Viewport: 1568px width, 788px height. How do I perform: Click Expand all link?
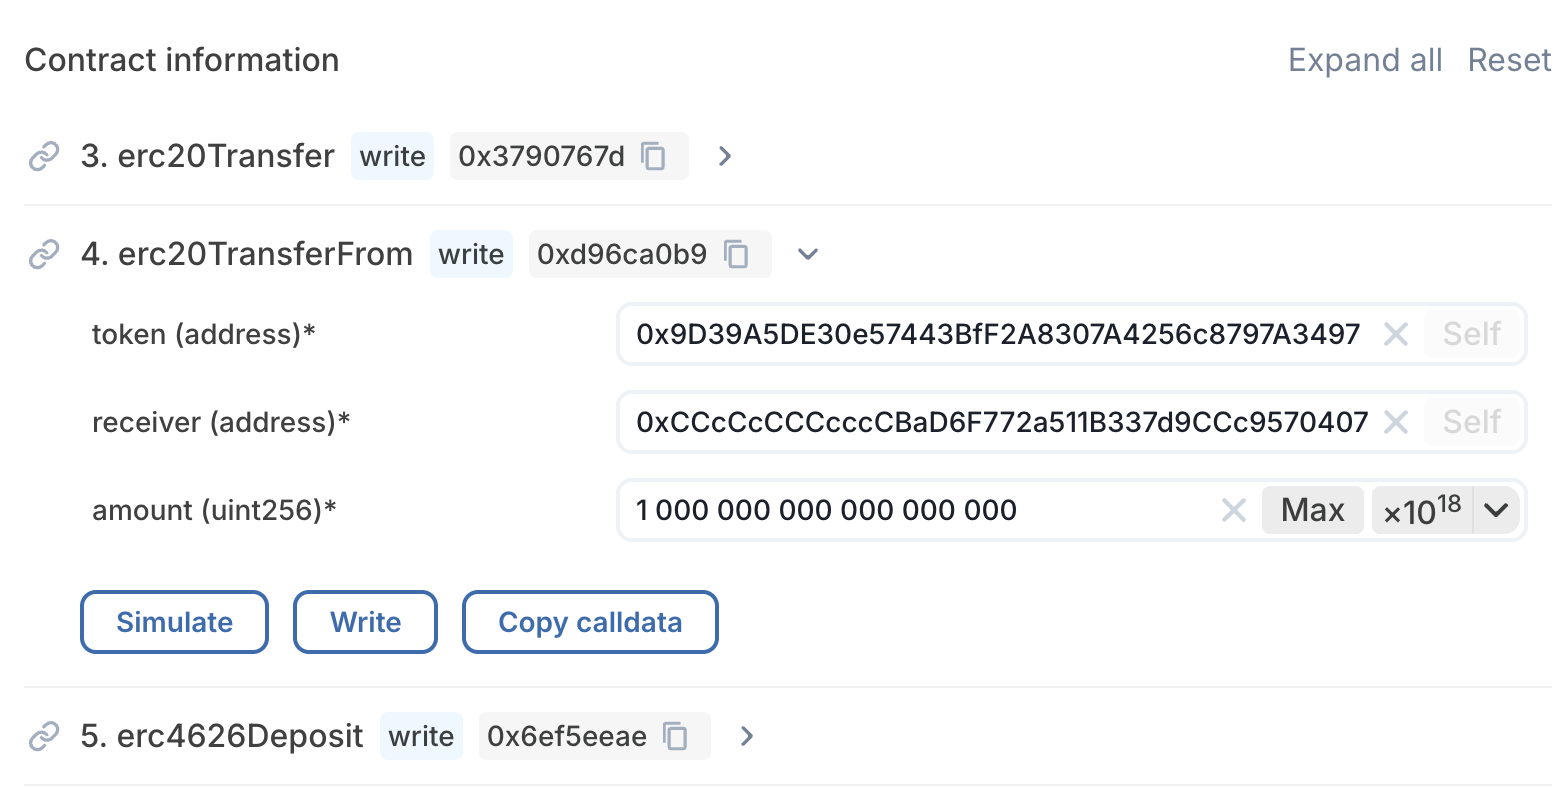point(1365,61)
